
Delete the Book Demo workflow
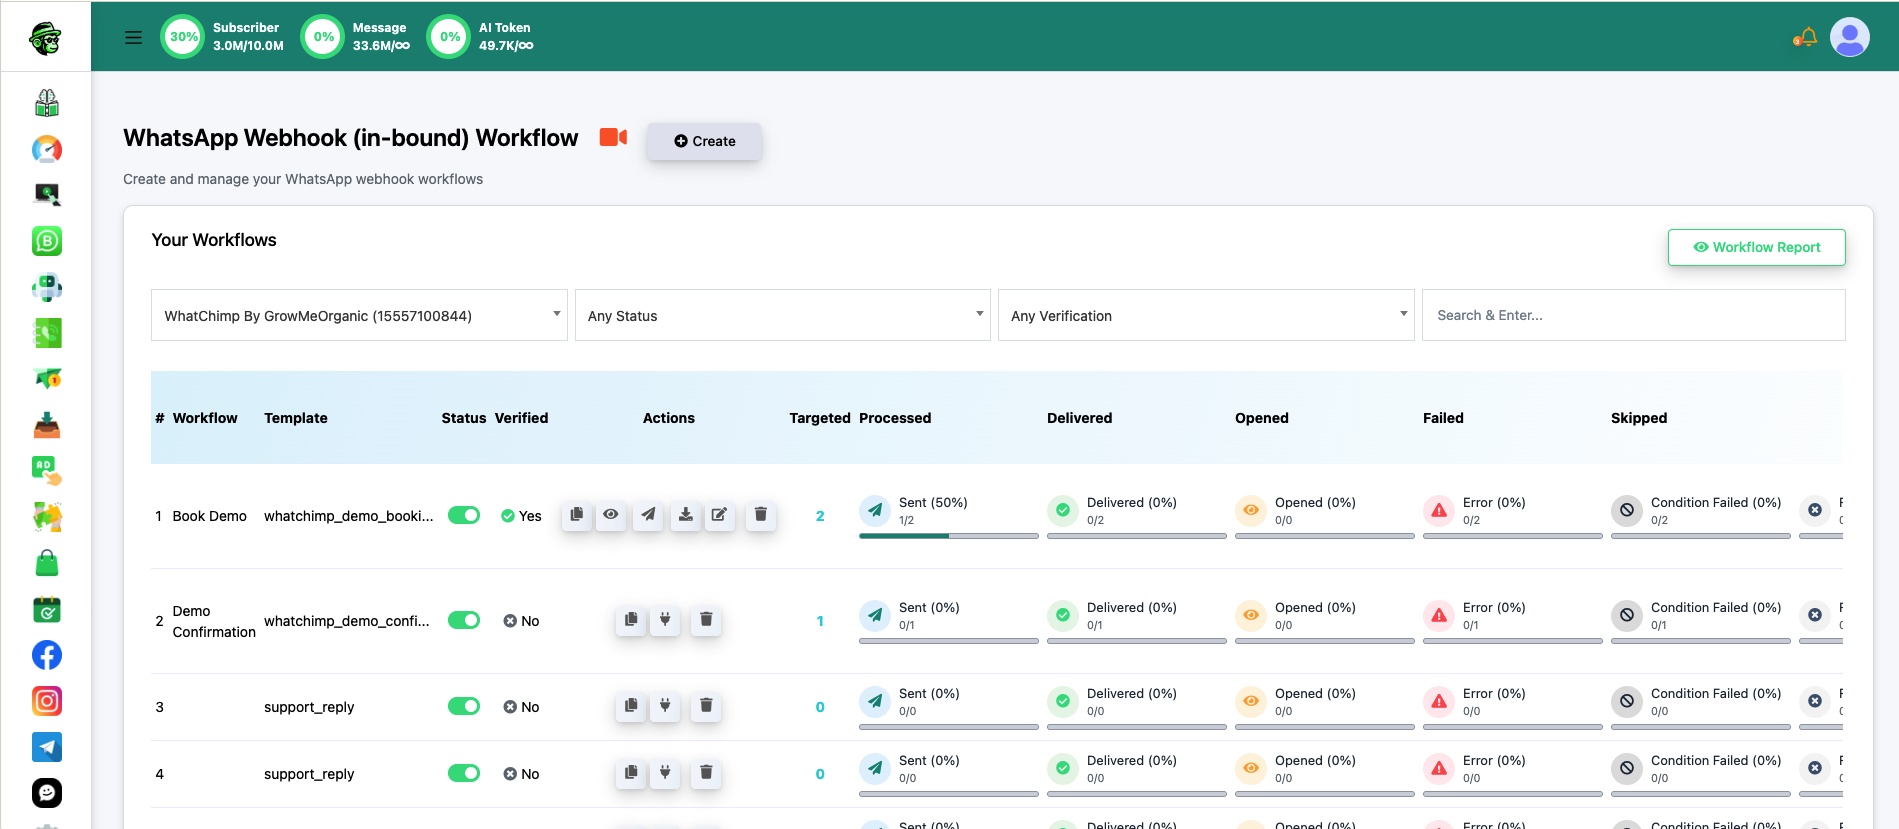tap(761, 515)
